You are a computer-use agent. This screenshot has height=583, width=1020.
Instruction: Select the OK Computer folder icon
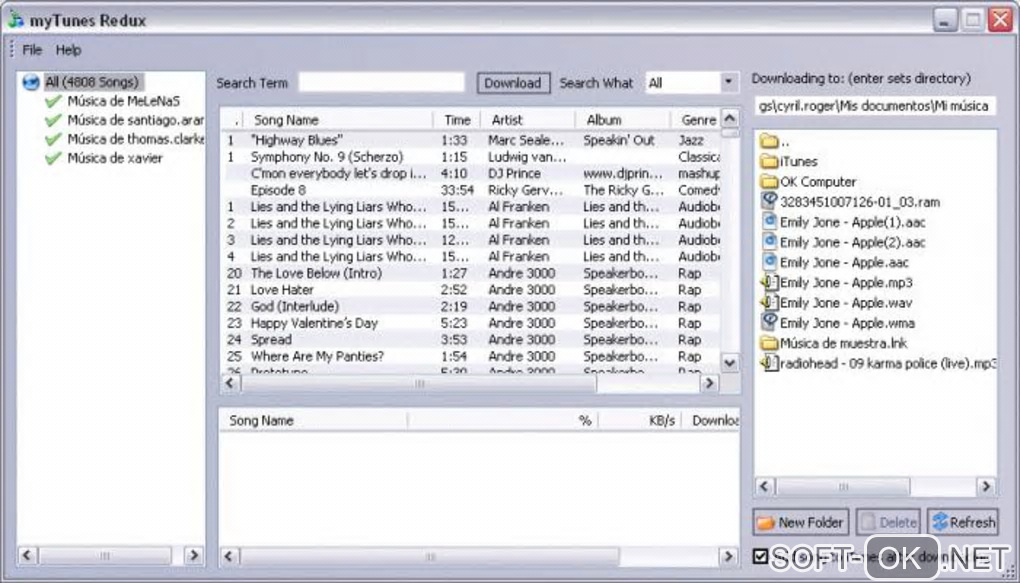tap(770, 182)
